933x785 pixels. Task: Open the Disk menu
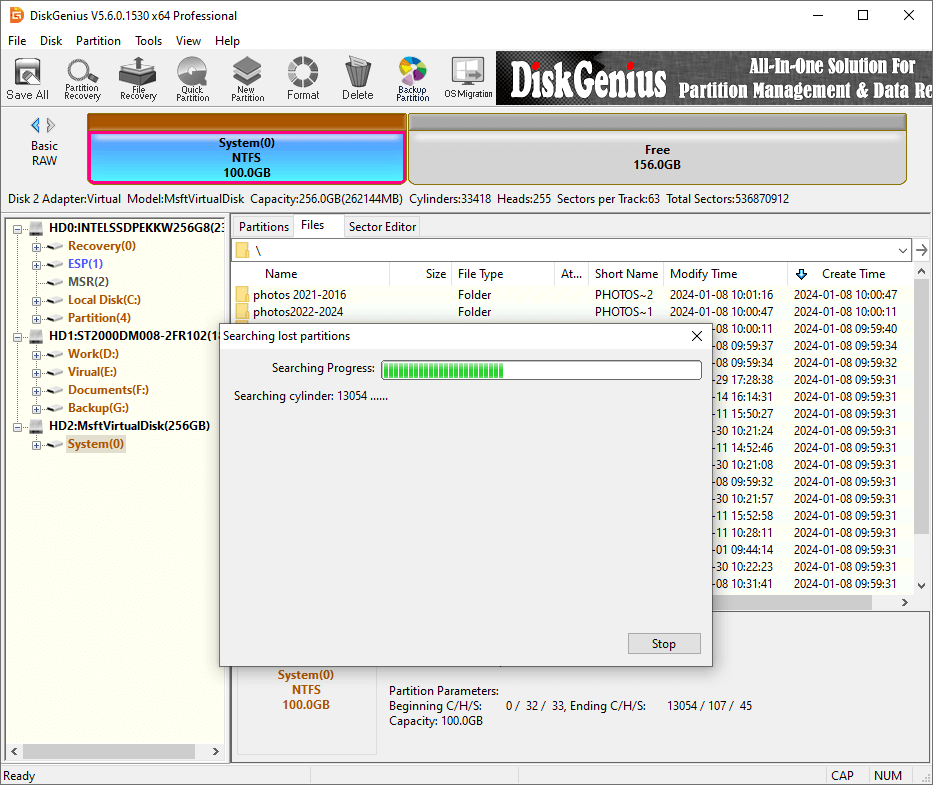(51, 40)
